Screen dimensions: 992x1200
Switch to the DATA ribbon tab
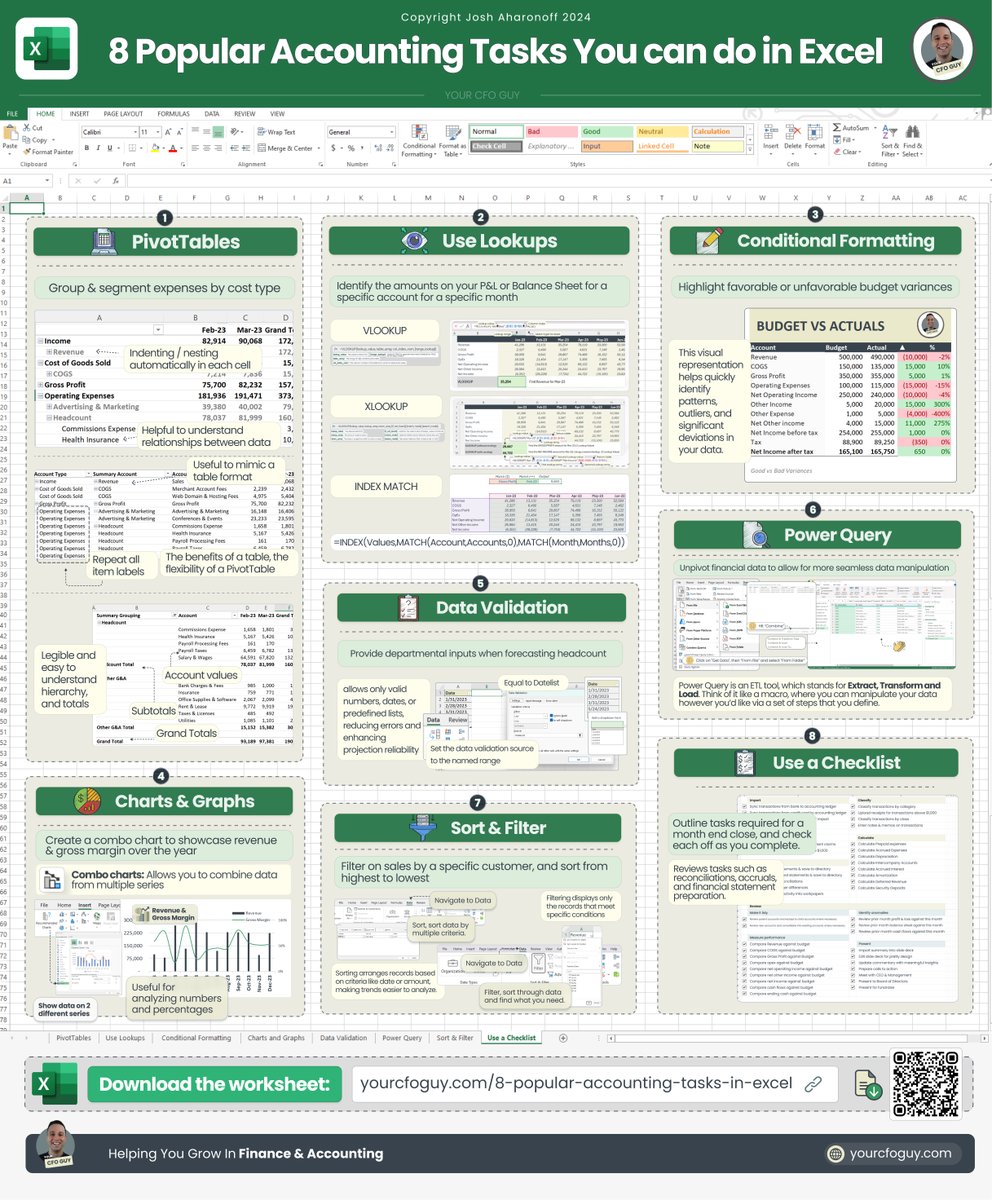coord(212,114)
